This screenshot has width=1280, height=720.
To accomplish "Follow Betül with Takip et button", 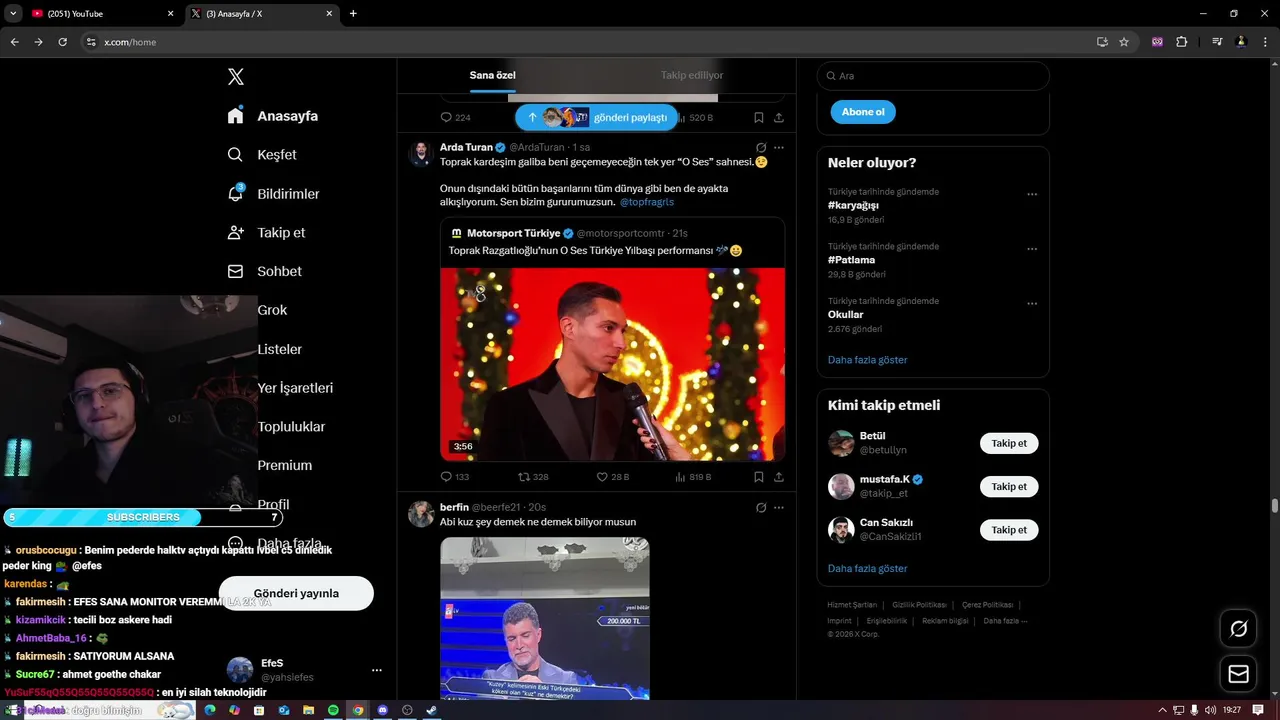I will point(1009,443).
